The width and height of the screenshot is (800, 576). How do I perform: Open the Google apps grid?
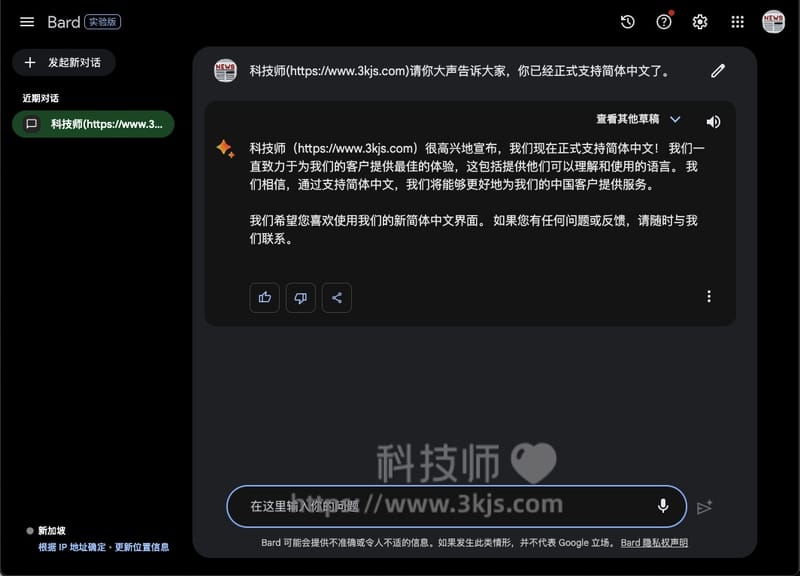(737, 22)
